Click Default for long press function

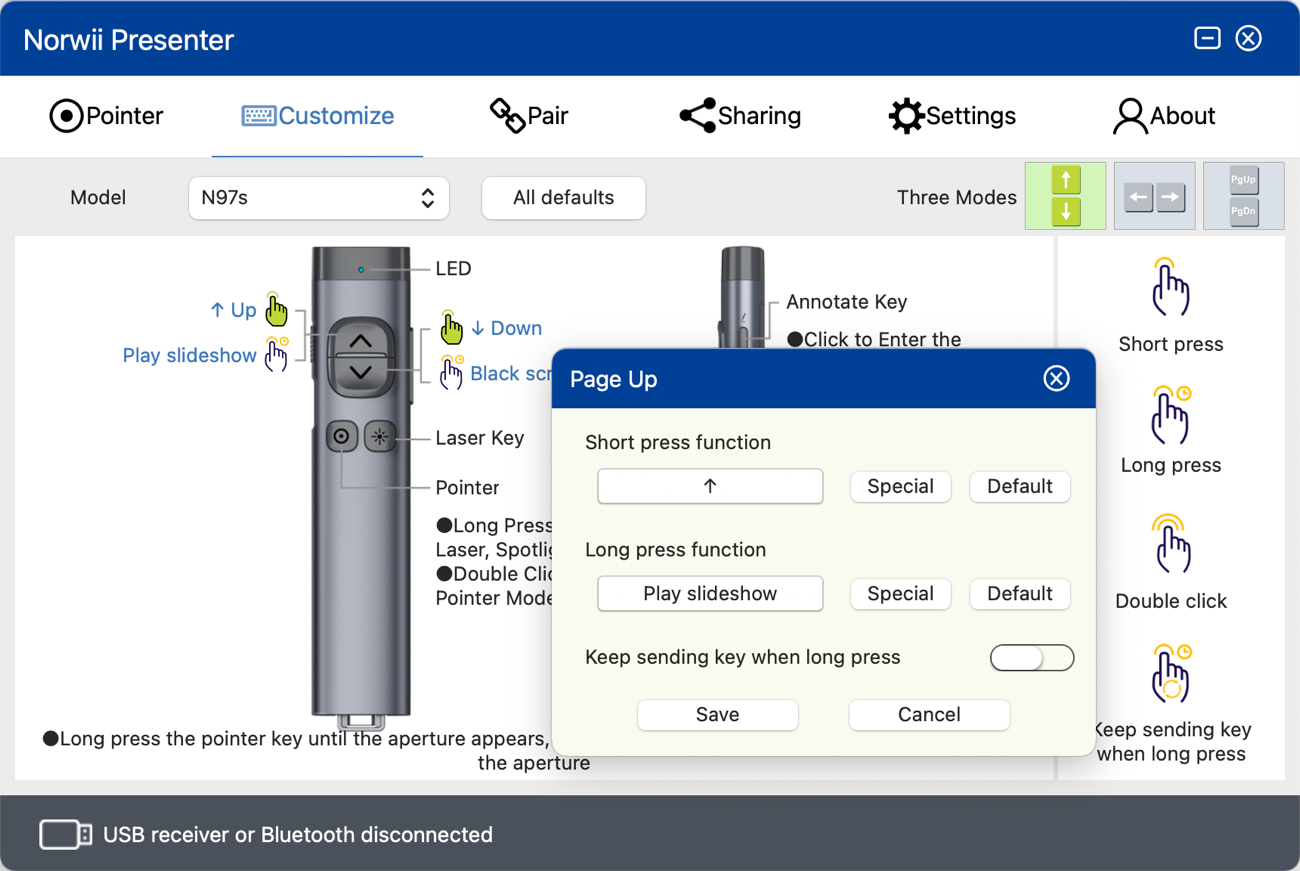(1020, 593)
